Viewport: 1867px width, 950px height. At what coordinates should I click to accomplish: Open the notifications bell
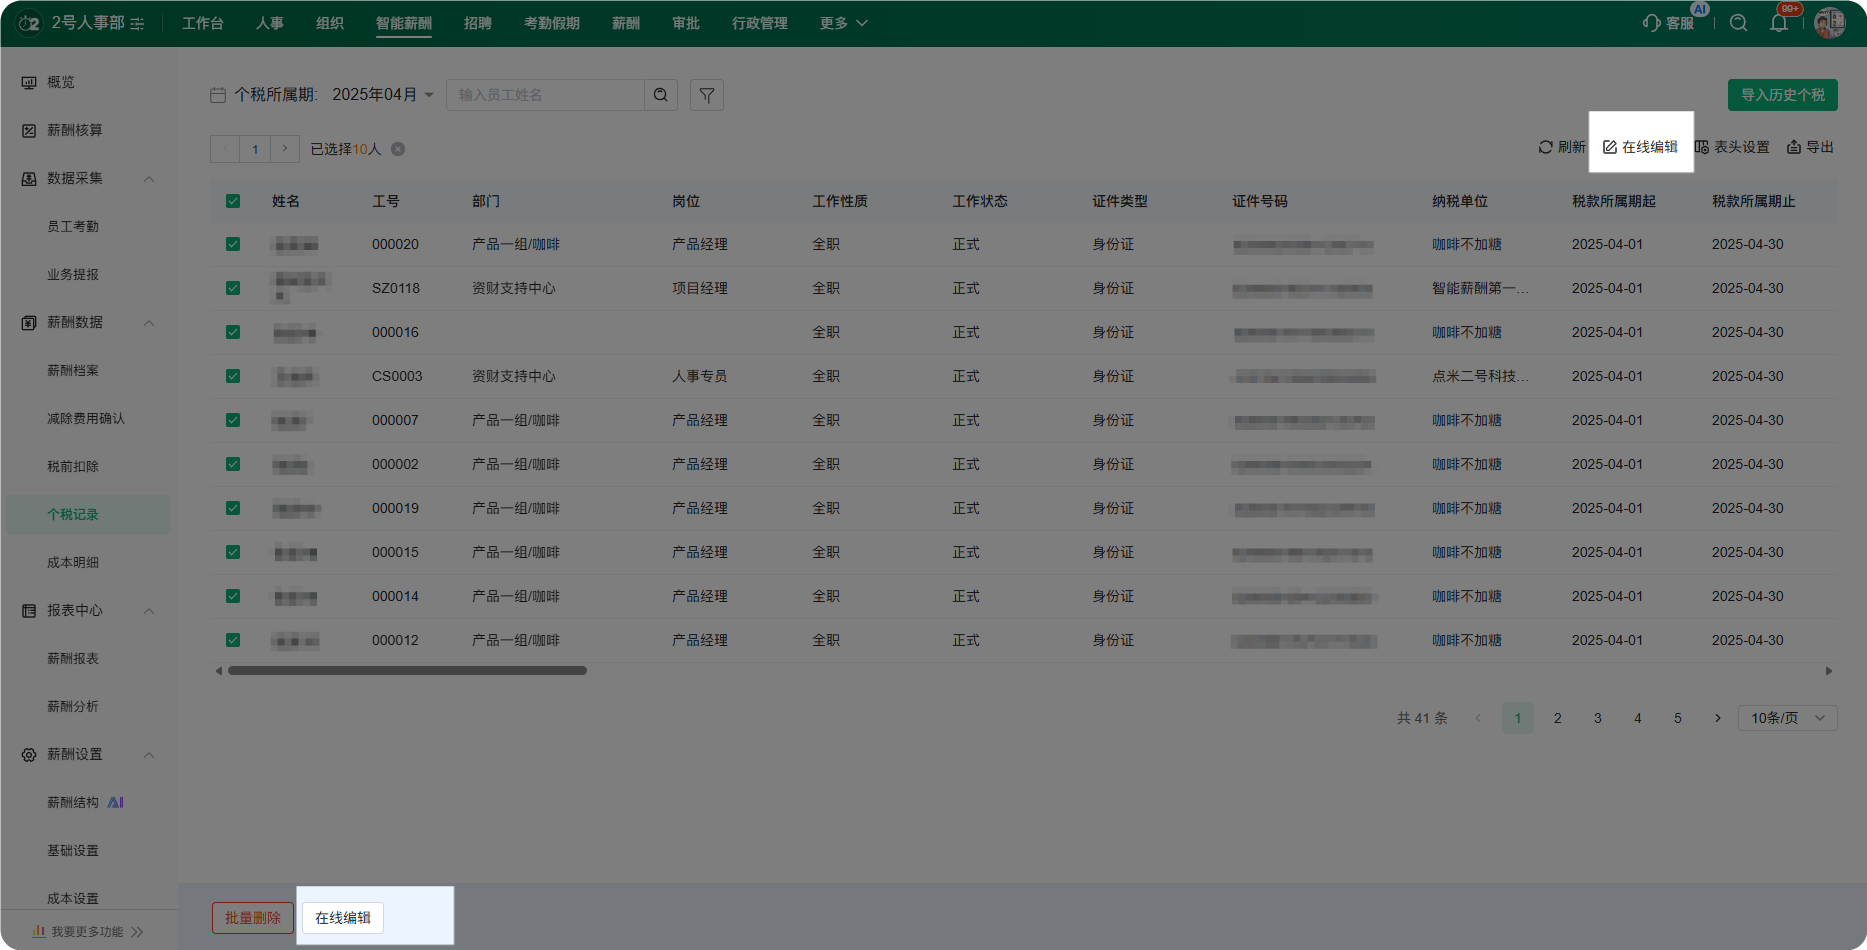pos(1779,23)
